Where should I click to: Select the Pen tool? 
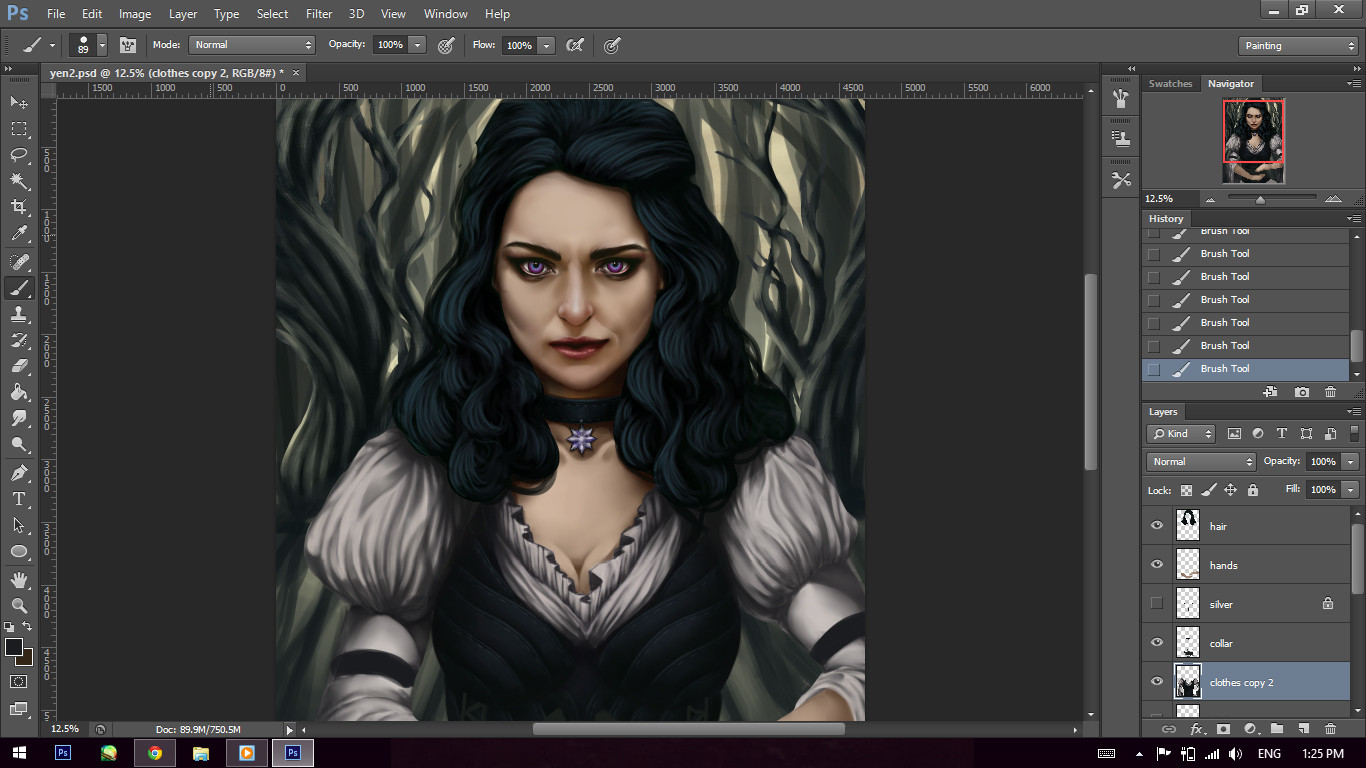(19, 473)
